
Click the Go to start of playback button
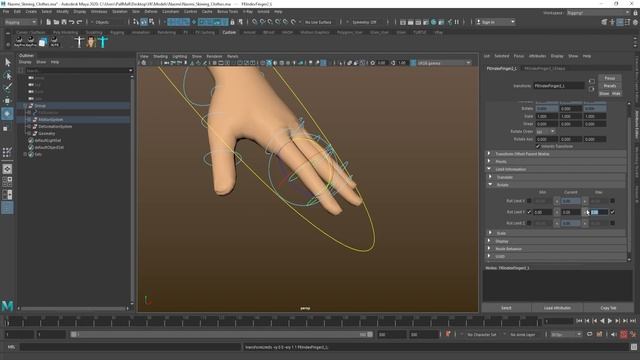(579, 321)
